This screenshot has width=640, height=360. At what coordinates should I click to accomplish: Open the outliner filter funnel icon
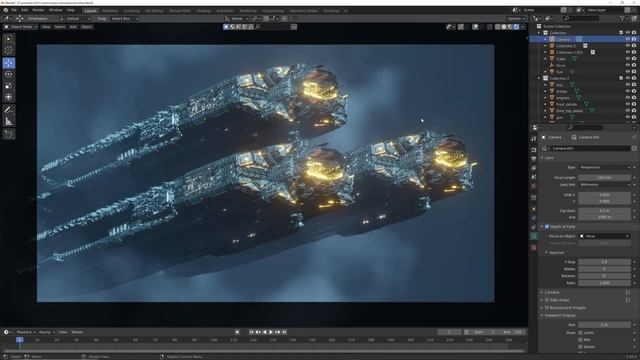pos(622,18)
